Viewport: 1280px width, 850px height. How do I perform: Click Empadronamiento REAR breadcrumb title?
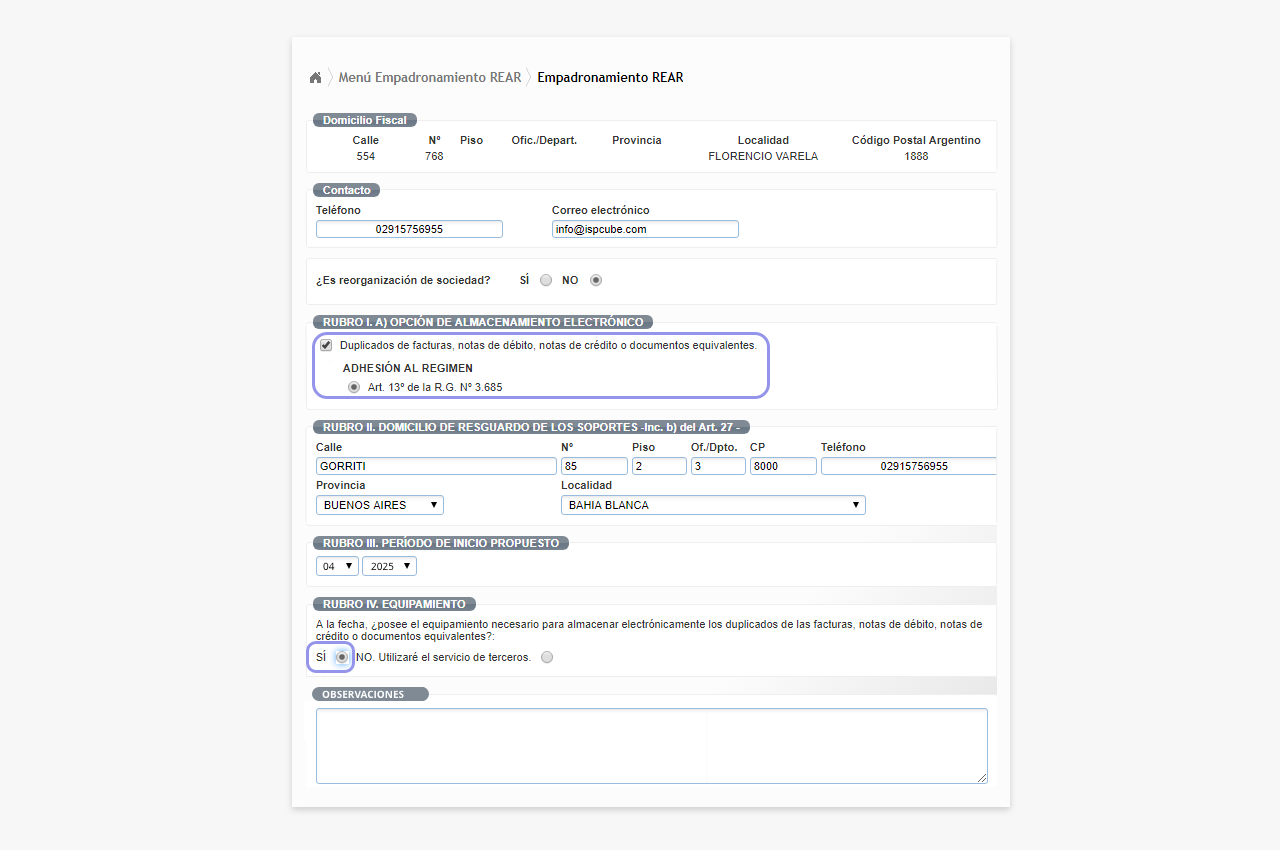[x=610, y=77]
